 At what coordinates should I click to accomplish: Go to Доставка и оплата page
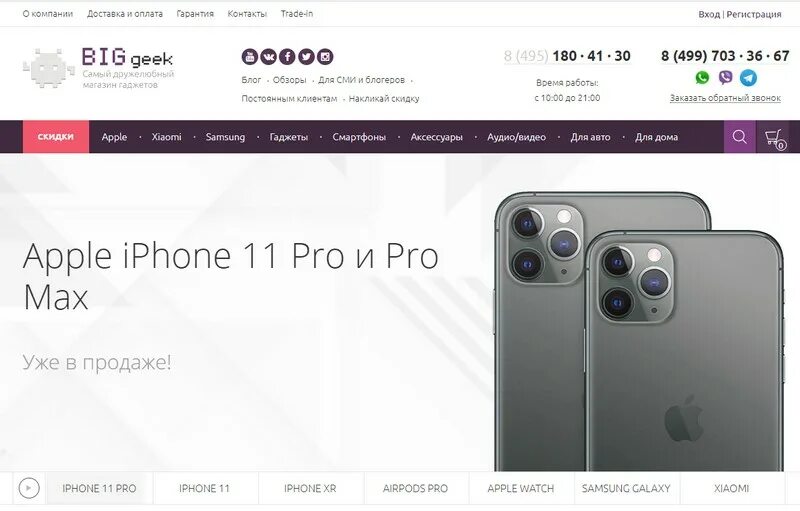click(x=125, y=14)
